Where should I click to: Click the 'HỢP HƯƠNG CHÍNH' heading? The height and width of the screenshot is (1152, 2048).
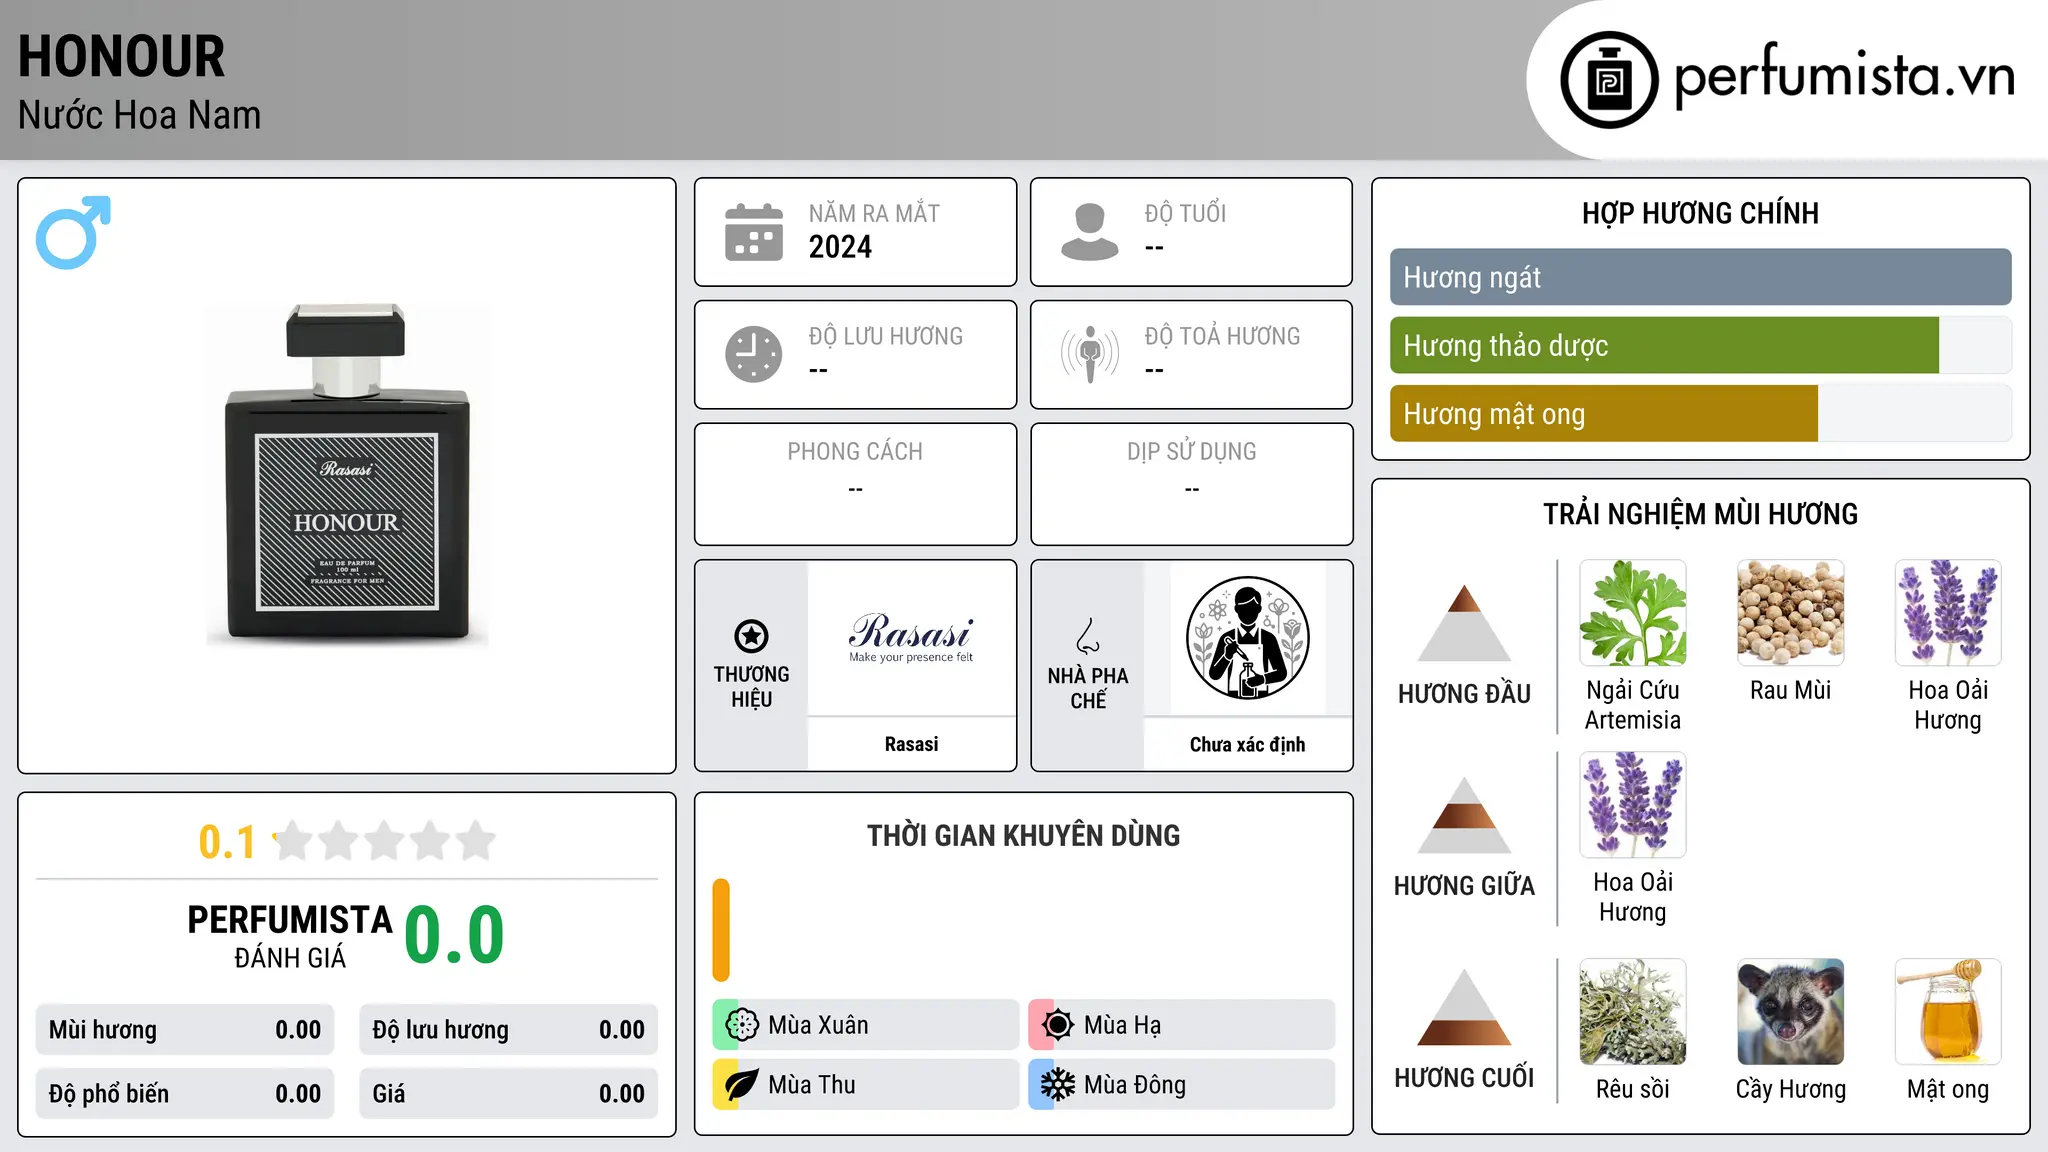click(1700, 213)
